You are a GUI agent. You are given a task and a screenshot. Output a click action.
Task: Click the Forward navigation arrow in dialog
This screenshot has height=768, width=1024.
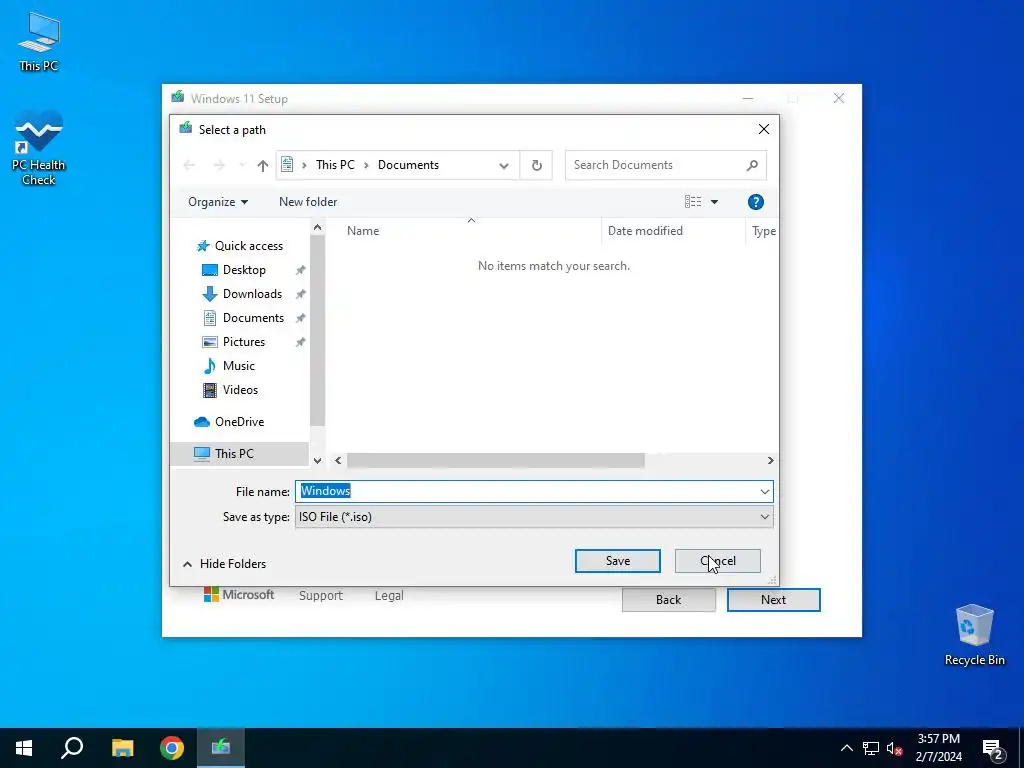click(x=219, y=165)
